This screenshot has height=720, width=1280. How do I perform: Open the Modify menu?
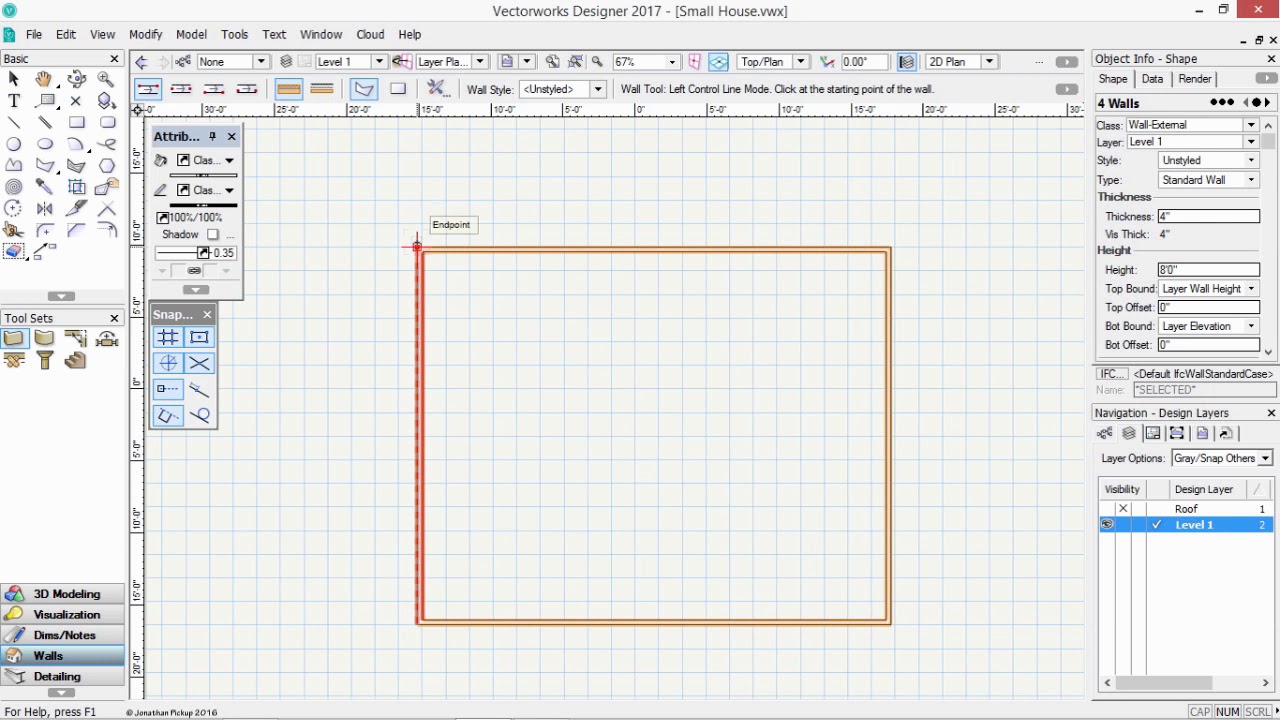coord(145,34)
